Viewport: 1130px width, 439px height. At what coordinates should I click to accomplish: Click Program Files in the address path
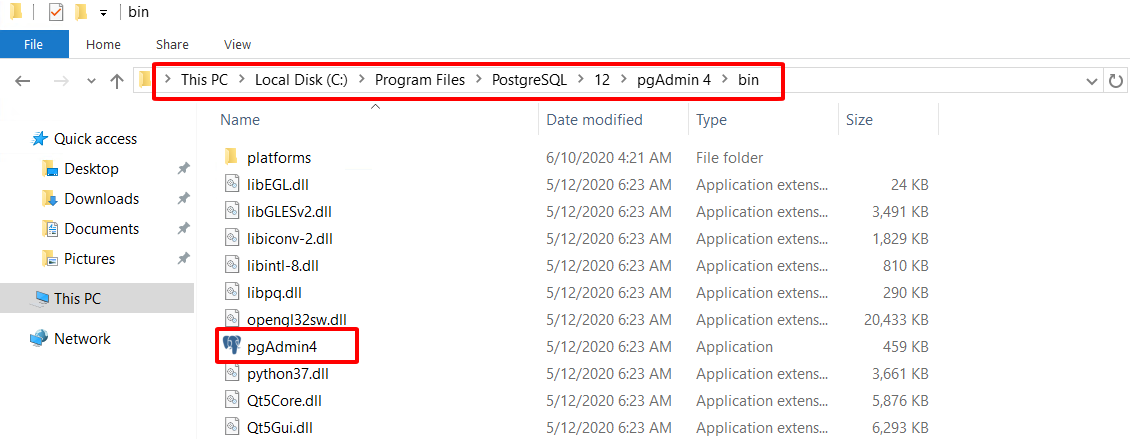click(x=419, y=80)
